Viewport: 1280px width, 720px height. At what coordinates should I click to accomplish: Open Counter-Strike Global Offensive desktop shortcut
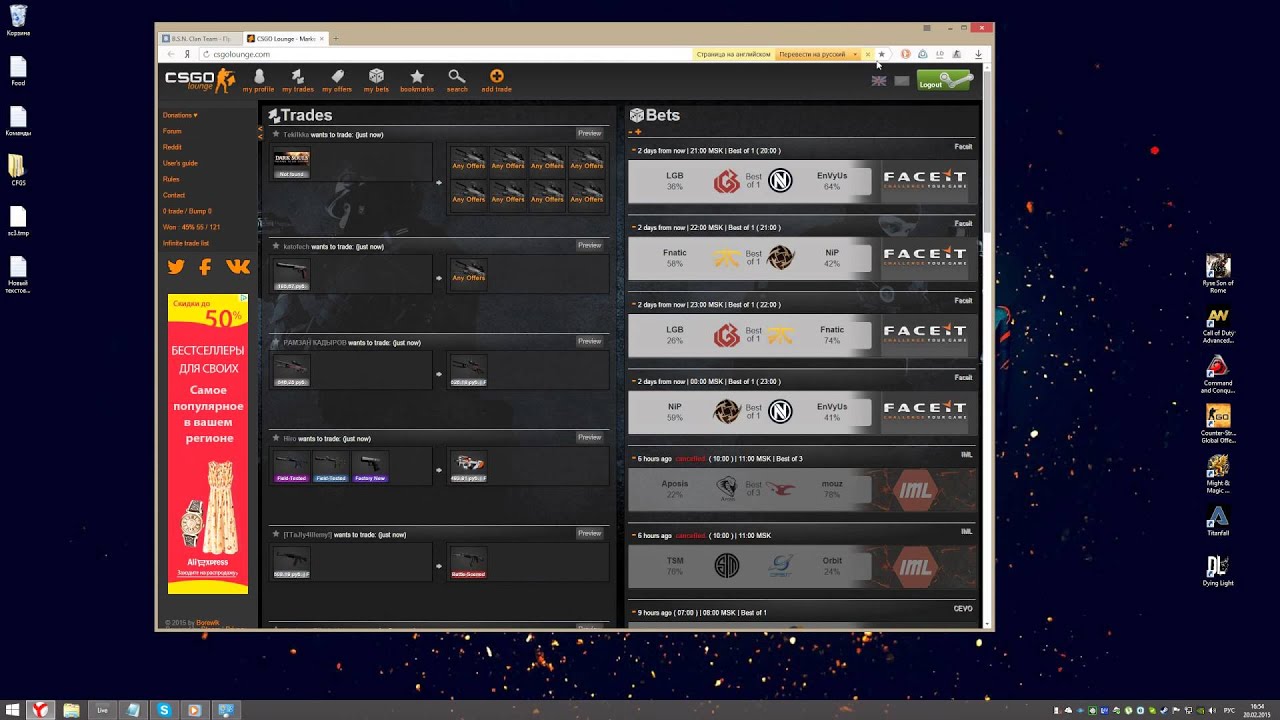(1217, 424)
